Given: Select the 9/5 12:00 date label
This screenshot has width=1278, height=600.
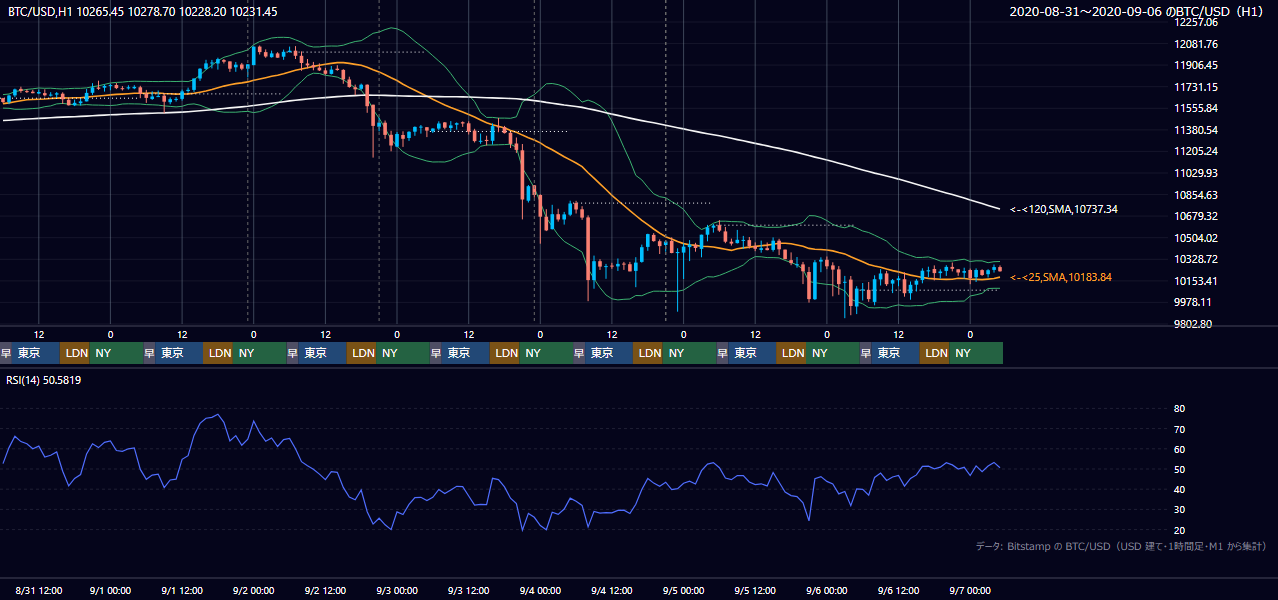Looking at the screenshot, I should [755, 591].
